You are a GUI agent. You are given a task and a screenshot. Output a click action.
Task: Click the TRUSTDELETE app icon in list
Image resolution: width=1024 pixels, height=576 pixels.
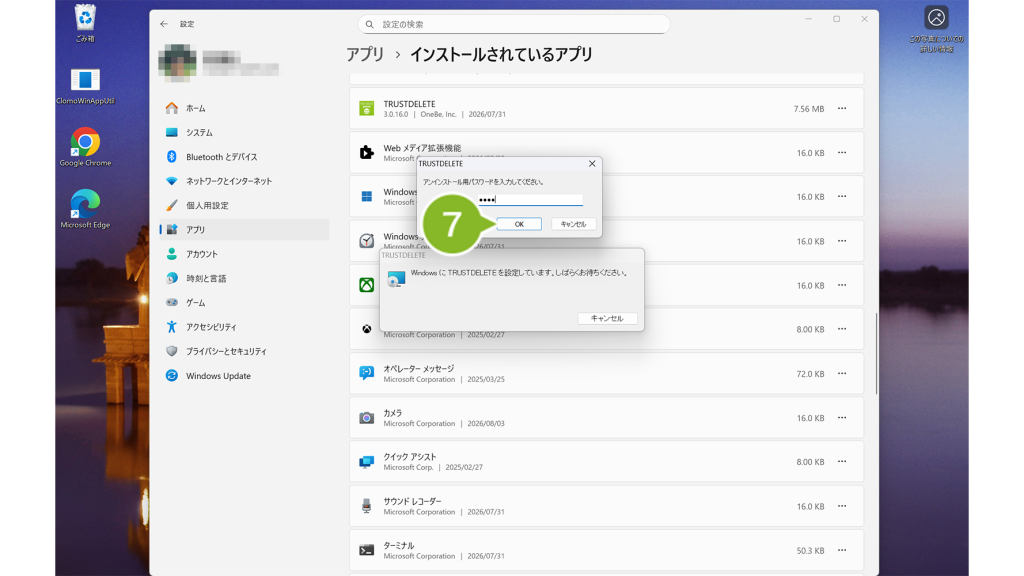click(366, 108)
